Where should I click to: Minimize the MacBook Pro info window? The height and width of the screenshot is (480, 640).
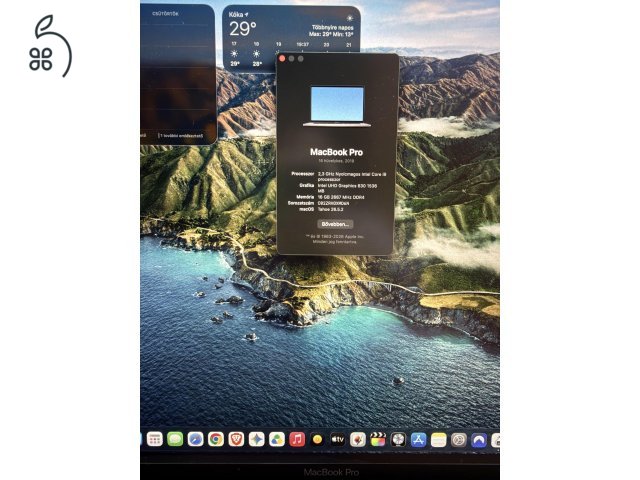click(x=291, y=59)
